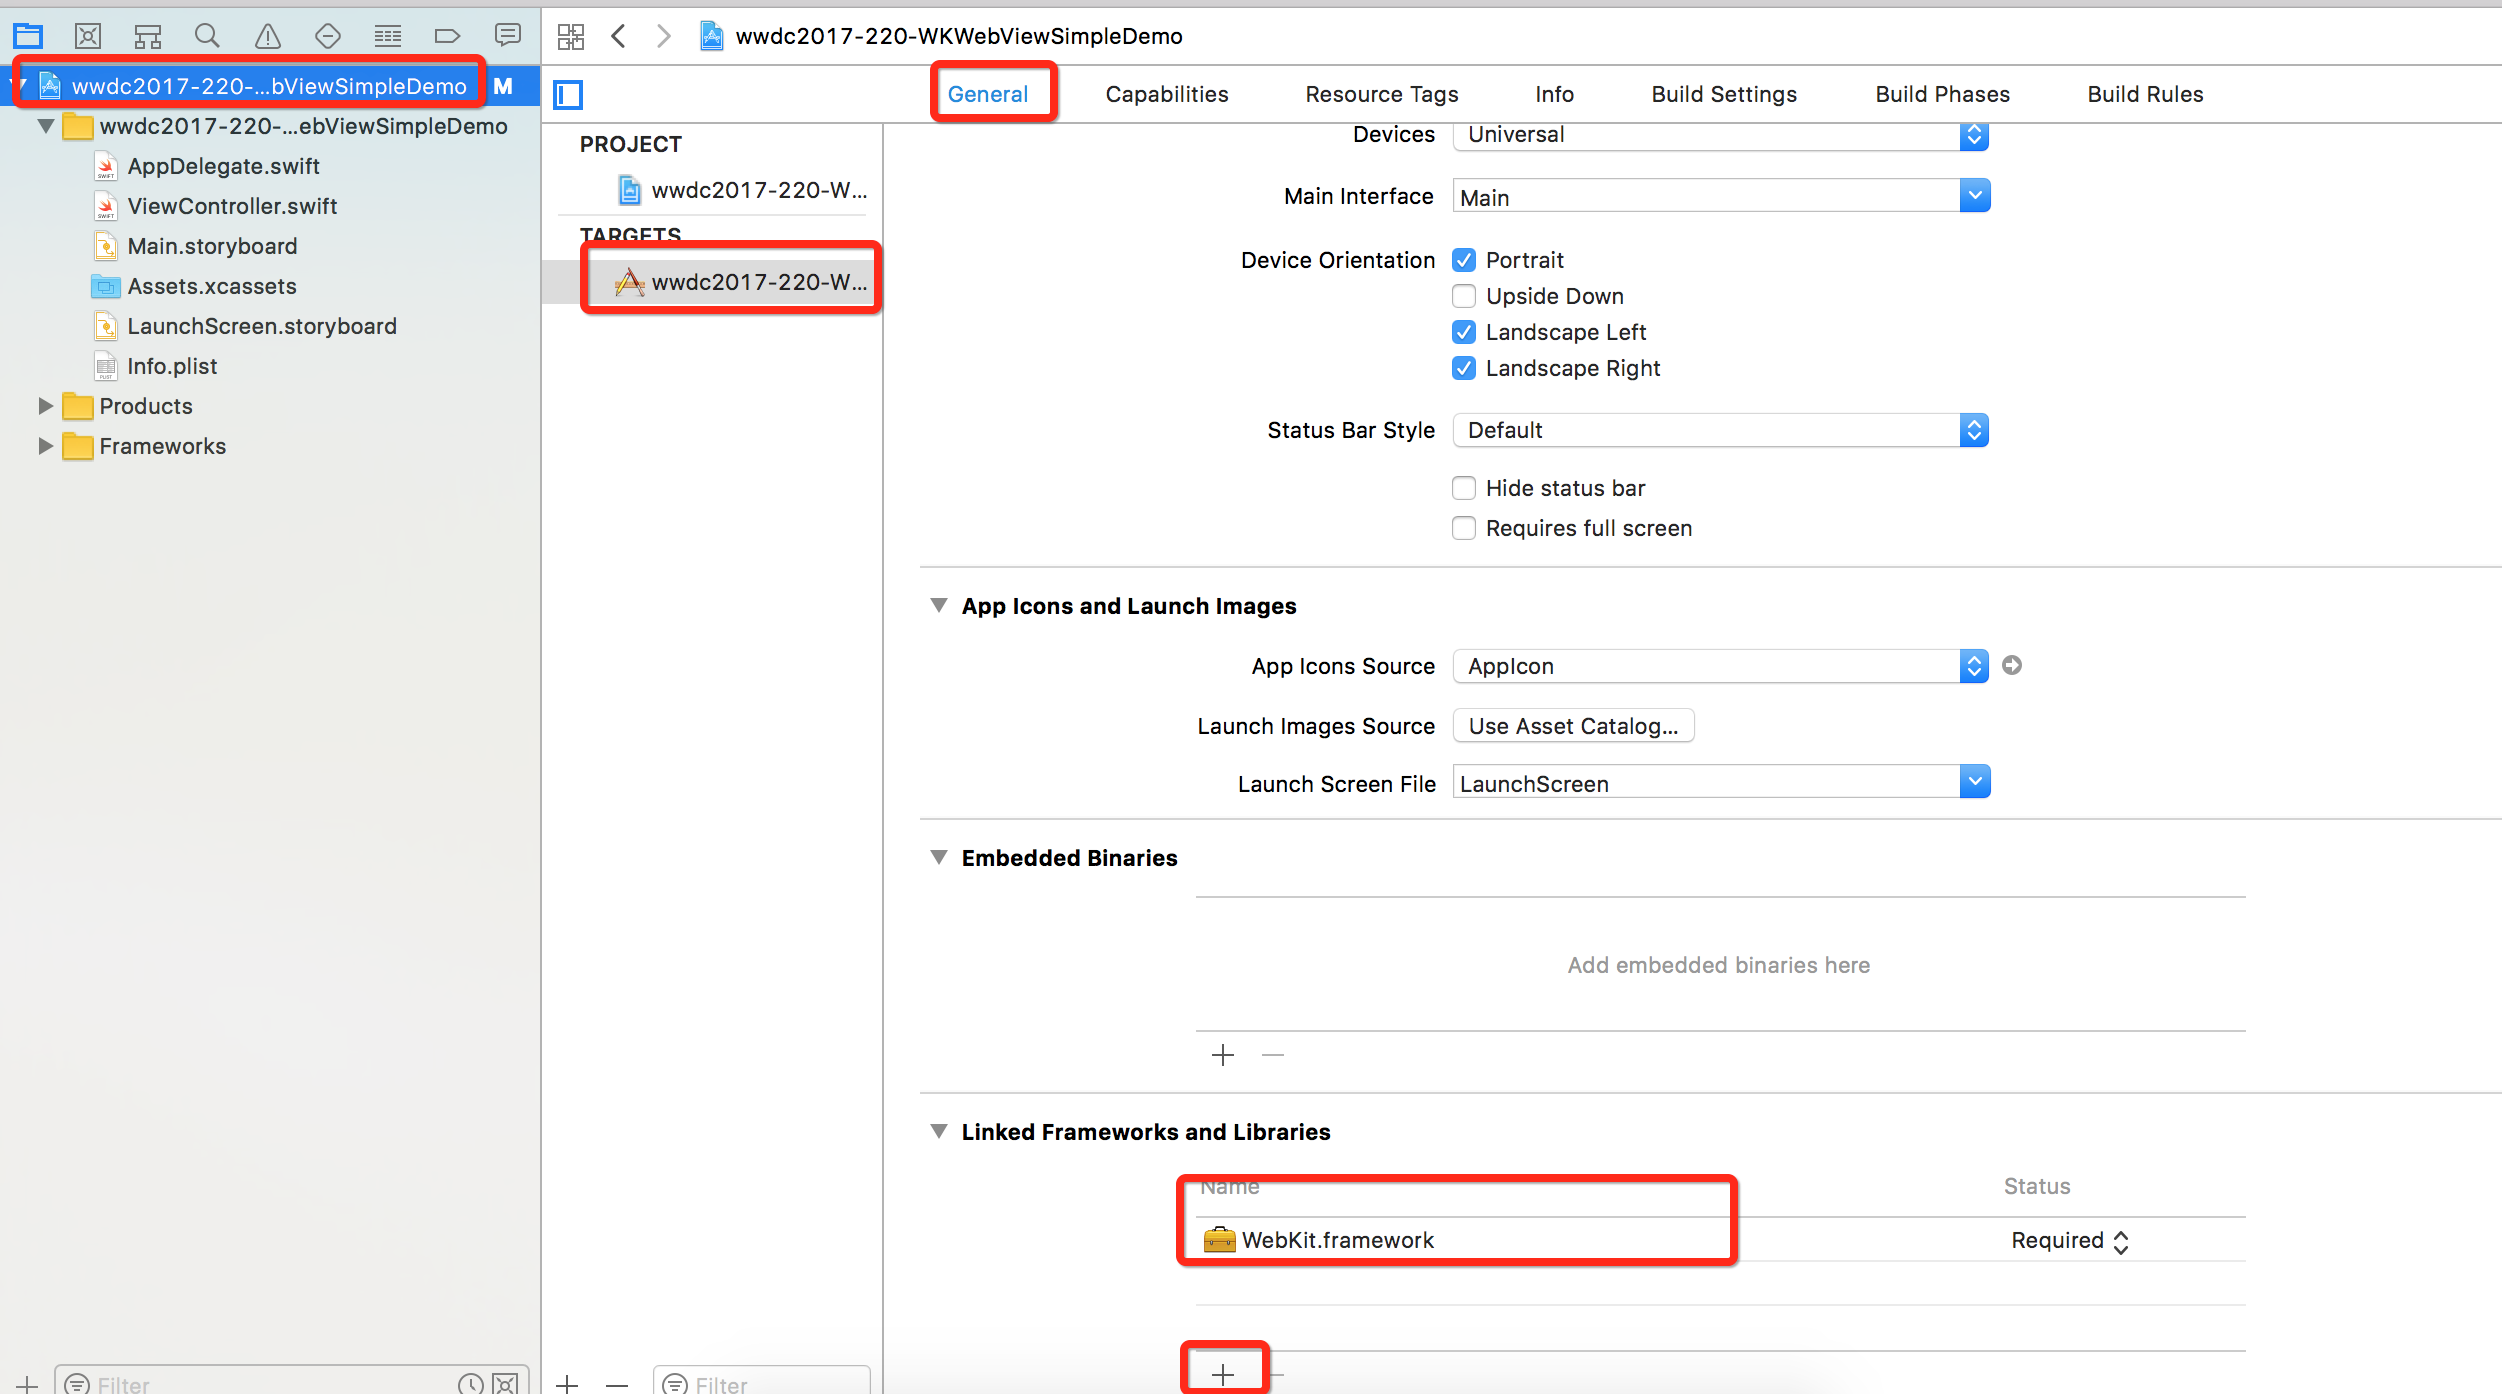The image size is (2502, 1394).
Task: Click the Use Asset Catalog button
Action: coord(1573,726)
